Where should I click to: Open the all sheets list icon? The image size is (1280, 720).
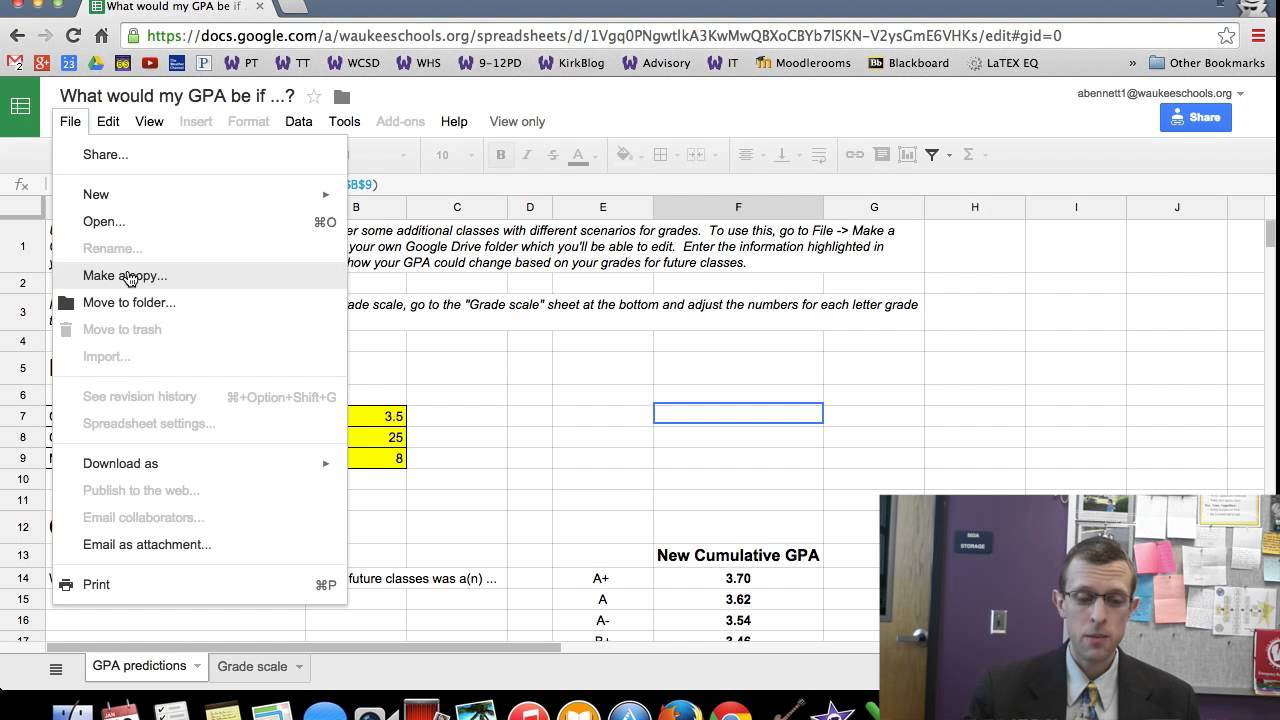click(56, 669)
